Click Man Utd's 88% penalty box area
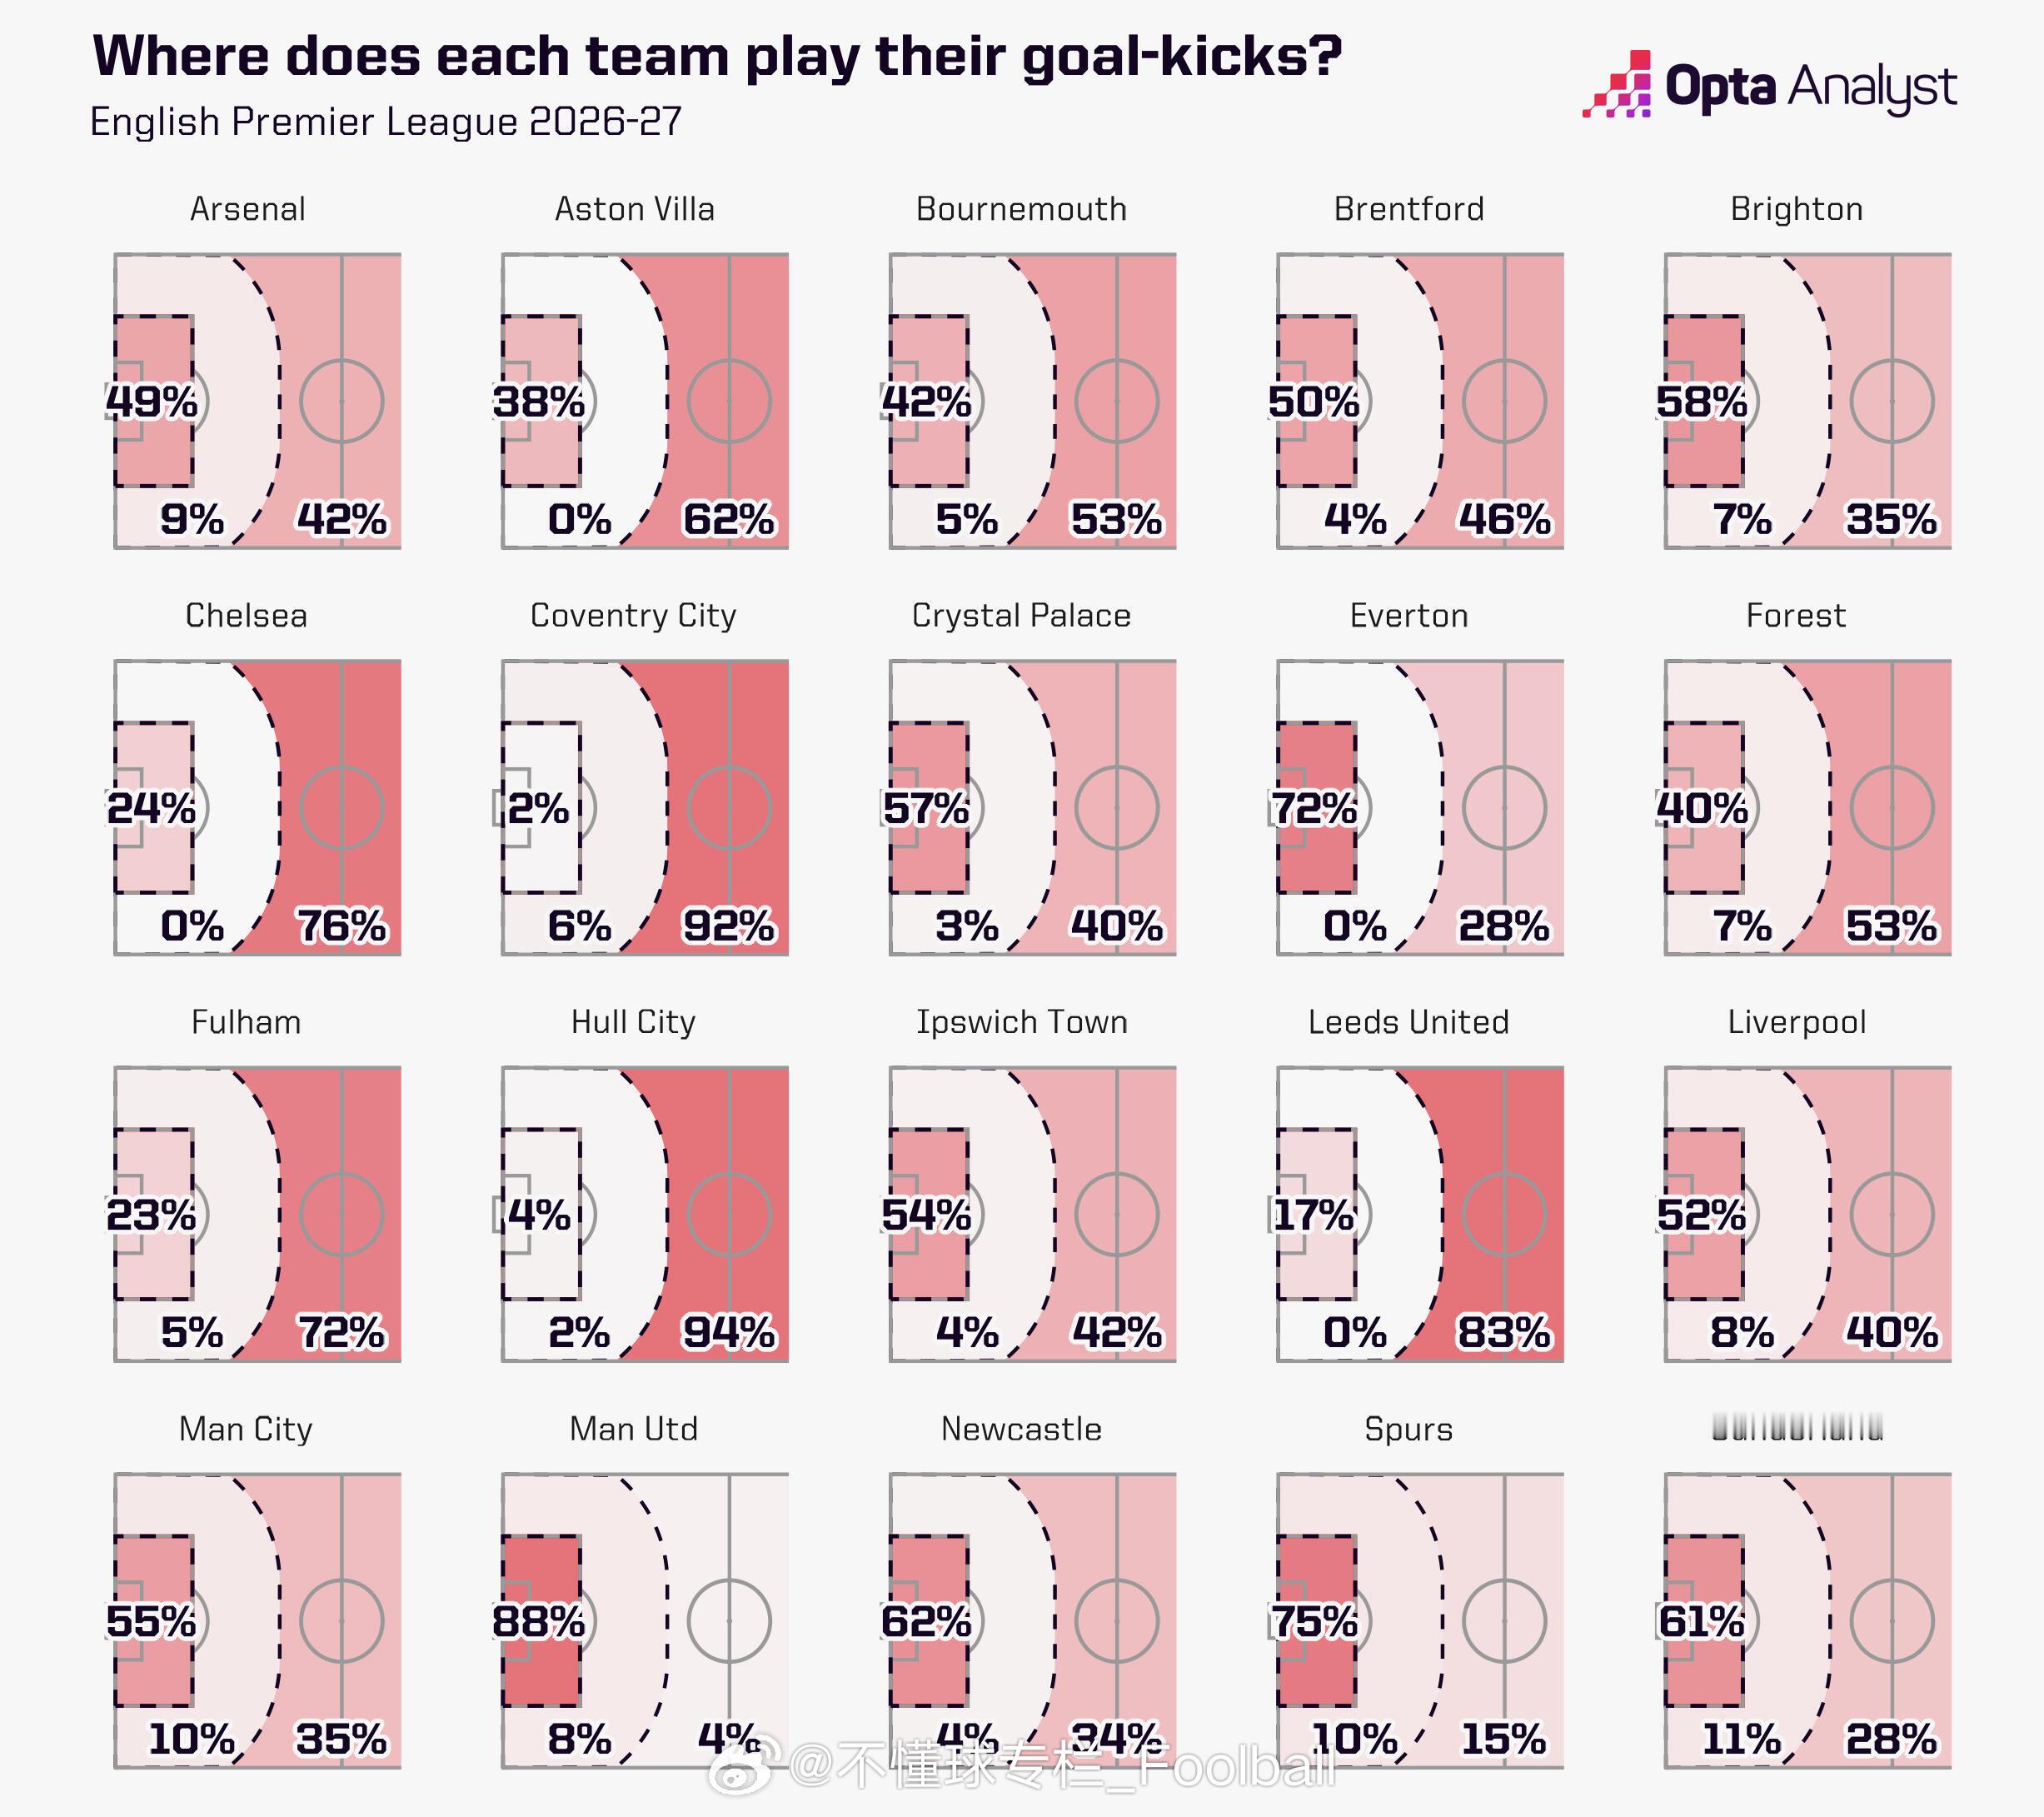 (541, 1620)
